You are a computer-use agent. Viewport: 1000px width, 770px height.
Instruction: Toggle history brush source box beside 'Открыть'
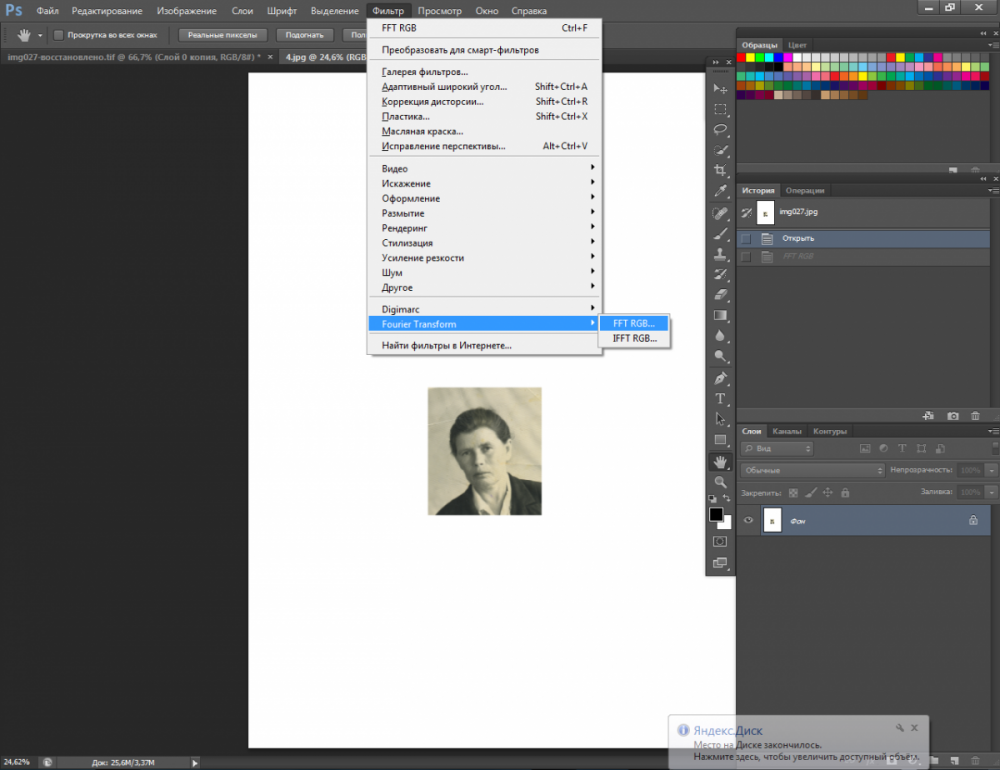pyautogui.click(x=746, y=238)
